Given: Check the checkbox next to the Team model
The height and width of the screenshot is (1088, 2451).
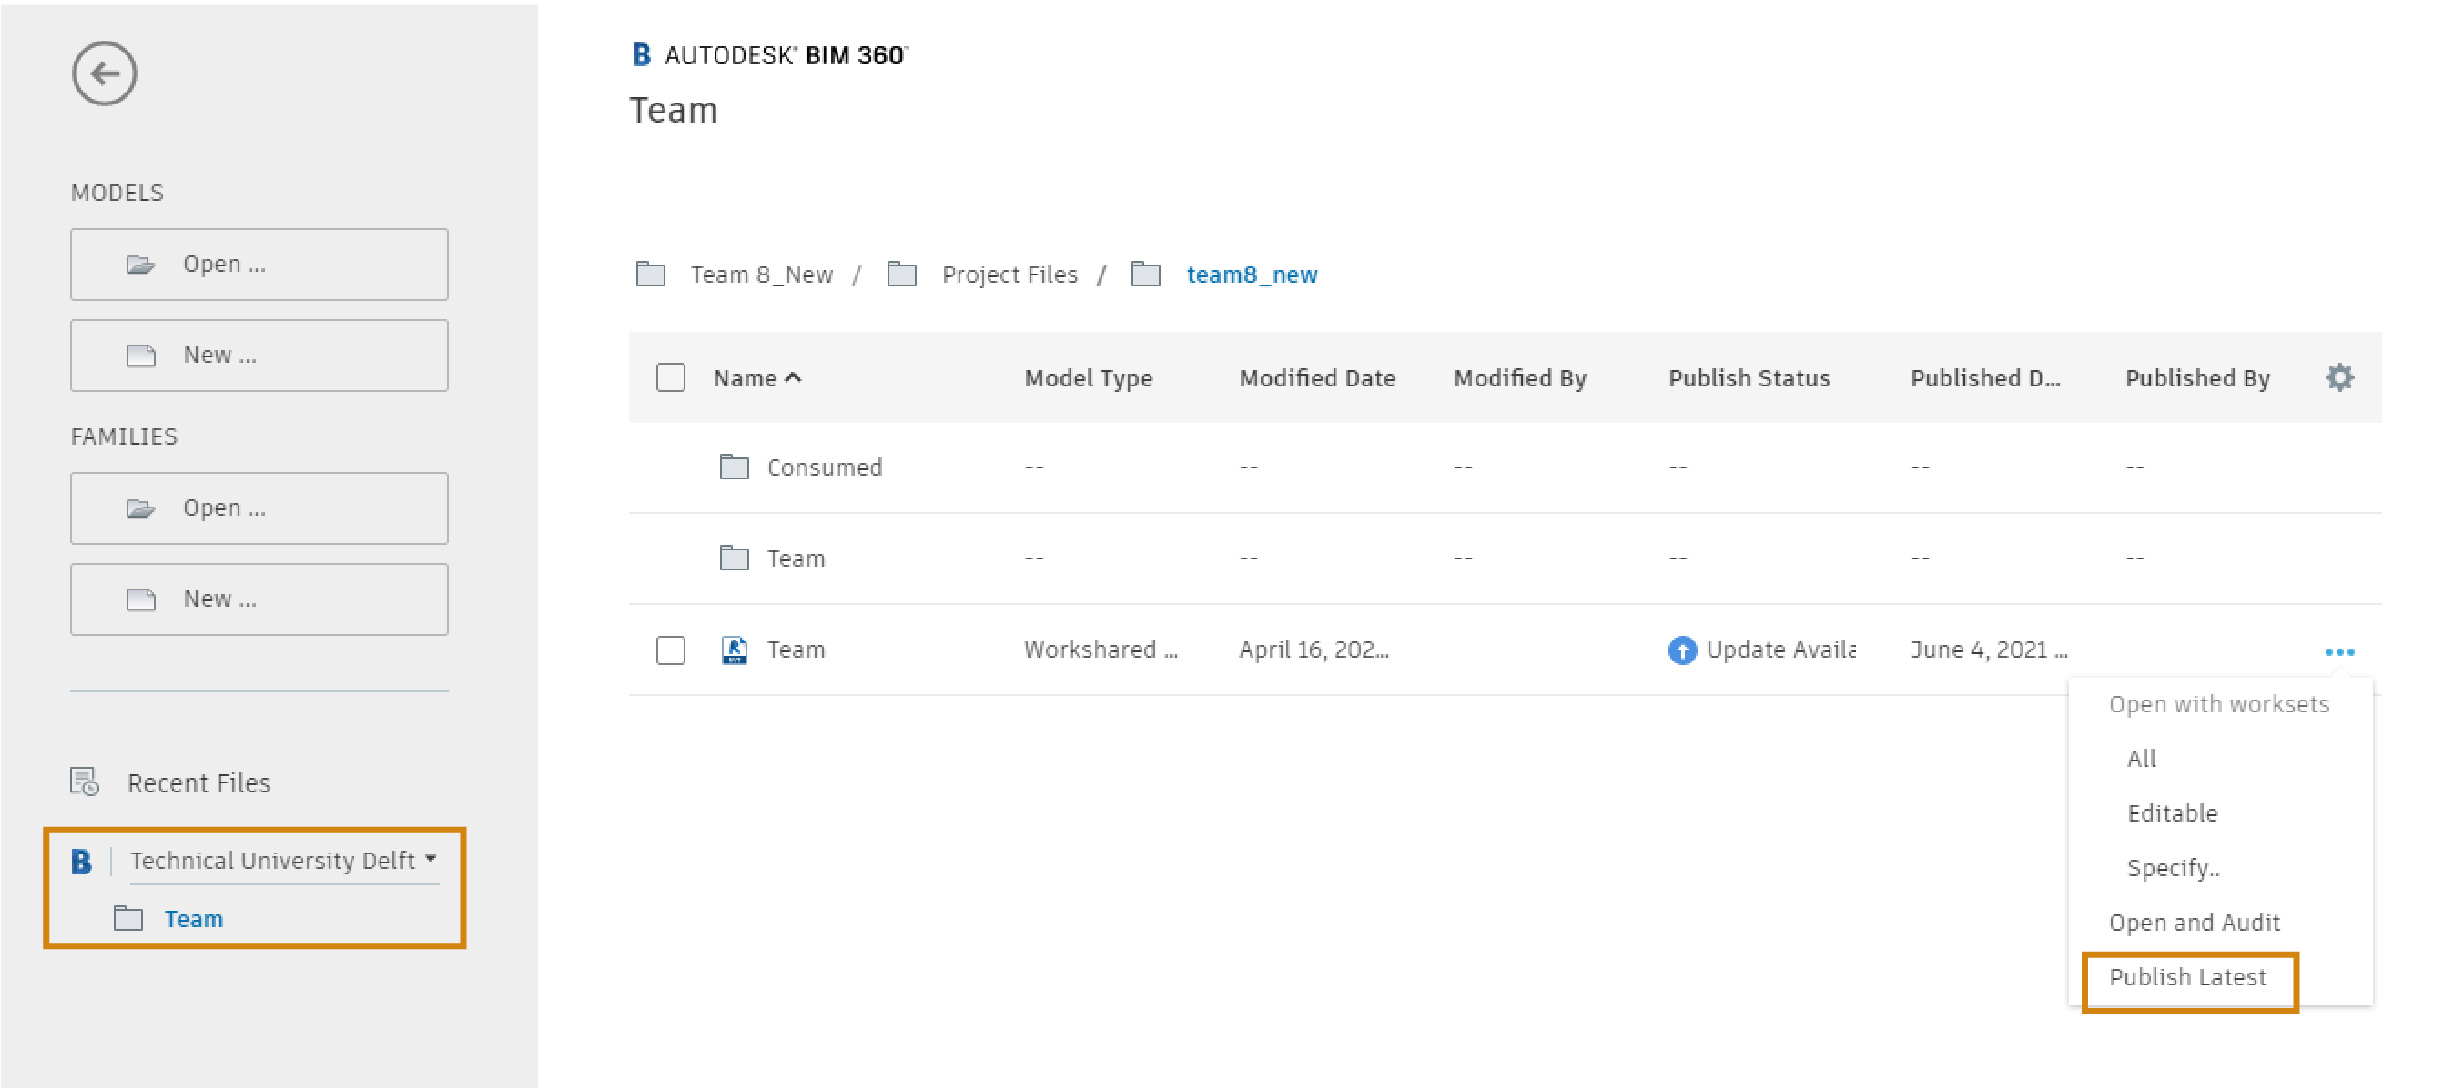Looking at the screenshot, I should pyautogui.click(x=670, y=649).
